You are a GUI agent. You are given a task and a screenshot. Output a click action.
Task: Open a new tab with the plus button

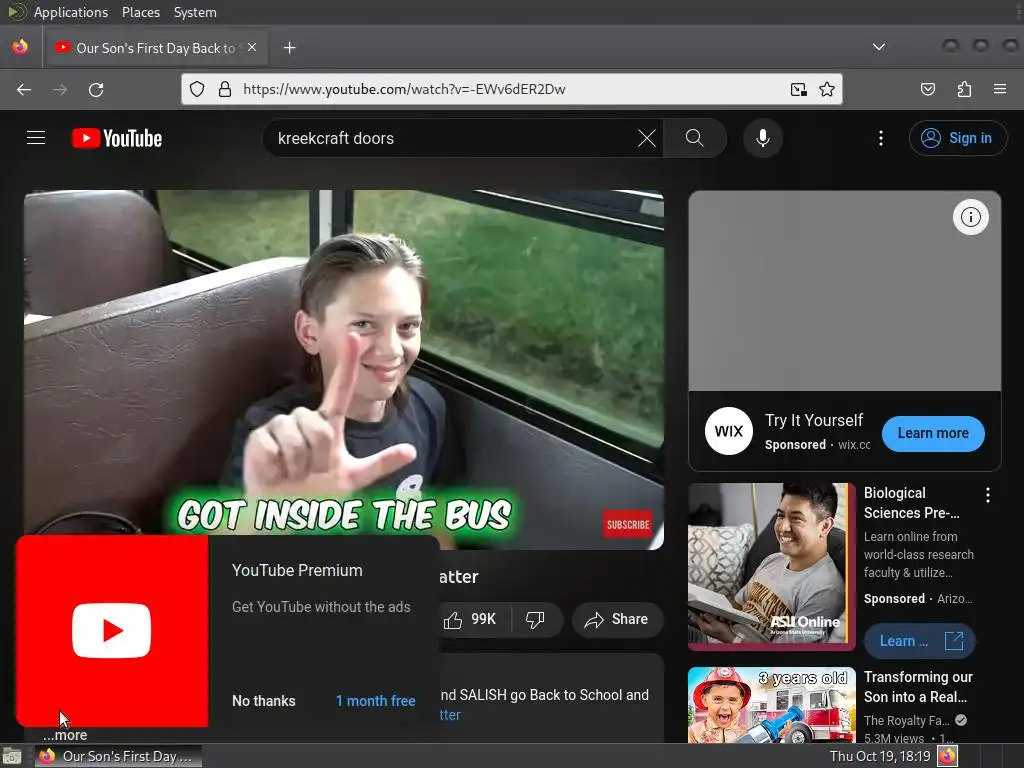tap(289, 48)
